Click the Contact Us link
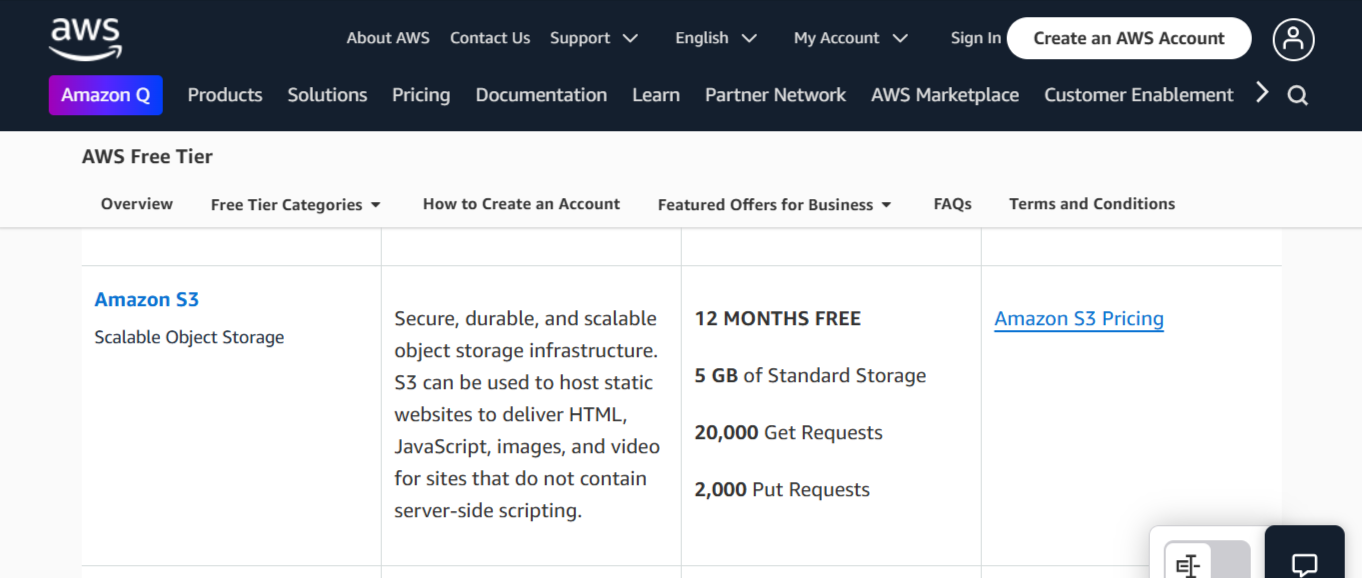 point(490,38)
